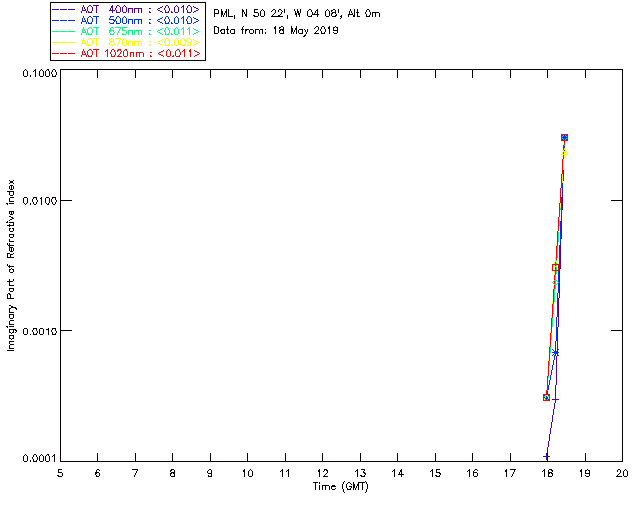Screen dimensions: 640x512
Task: Click the lowest red square data marker
Action: [547, 397]
